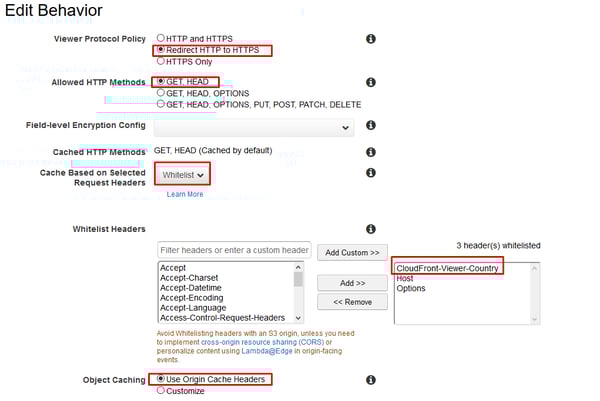
Task: Open info icon for Allowed HTTP Methods
Action: tap(370, 82)
